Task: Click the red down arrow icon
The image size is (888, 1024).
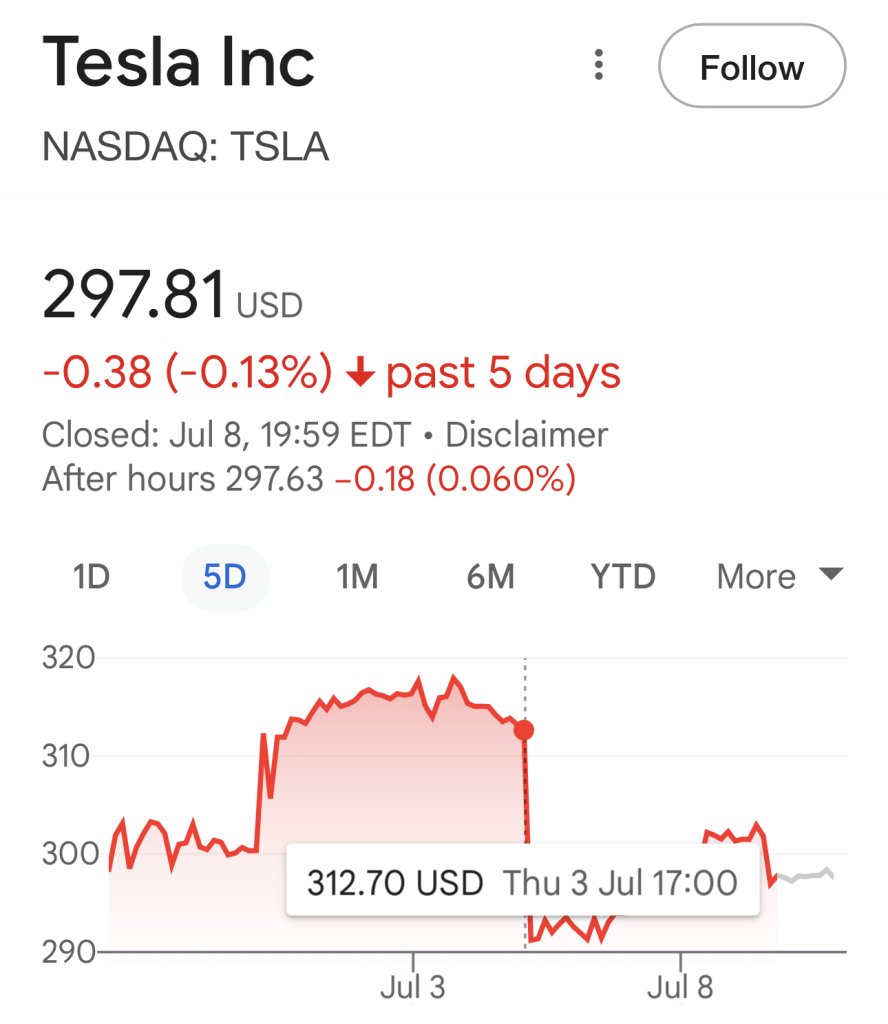Action: 360,374
